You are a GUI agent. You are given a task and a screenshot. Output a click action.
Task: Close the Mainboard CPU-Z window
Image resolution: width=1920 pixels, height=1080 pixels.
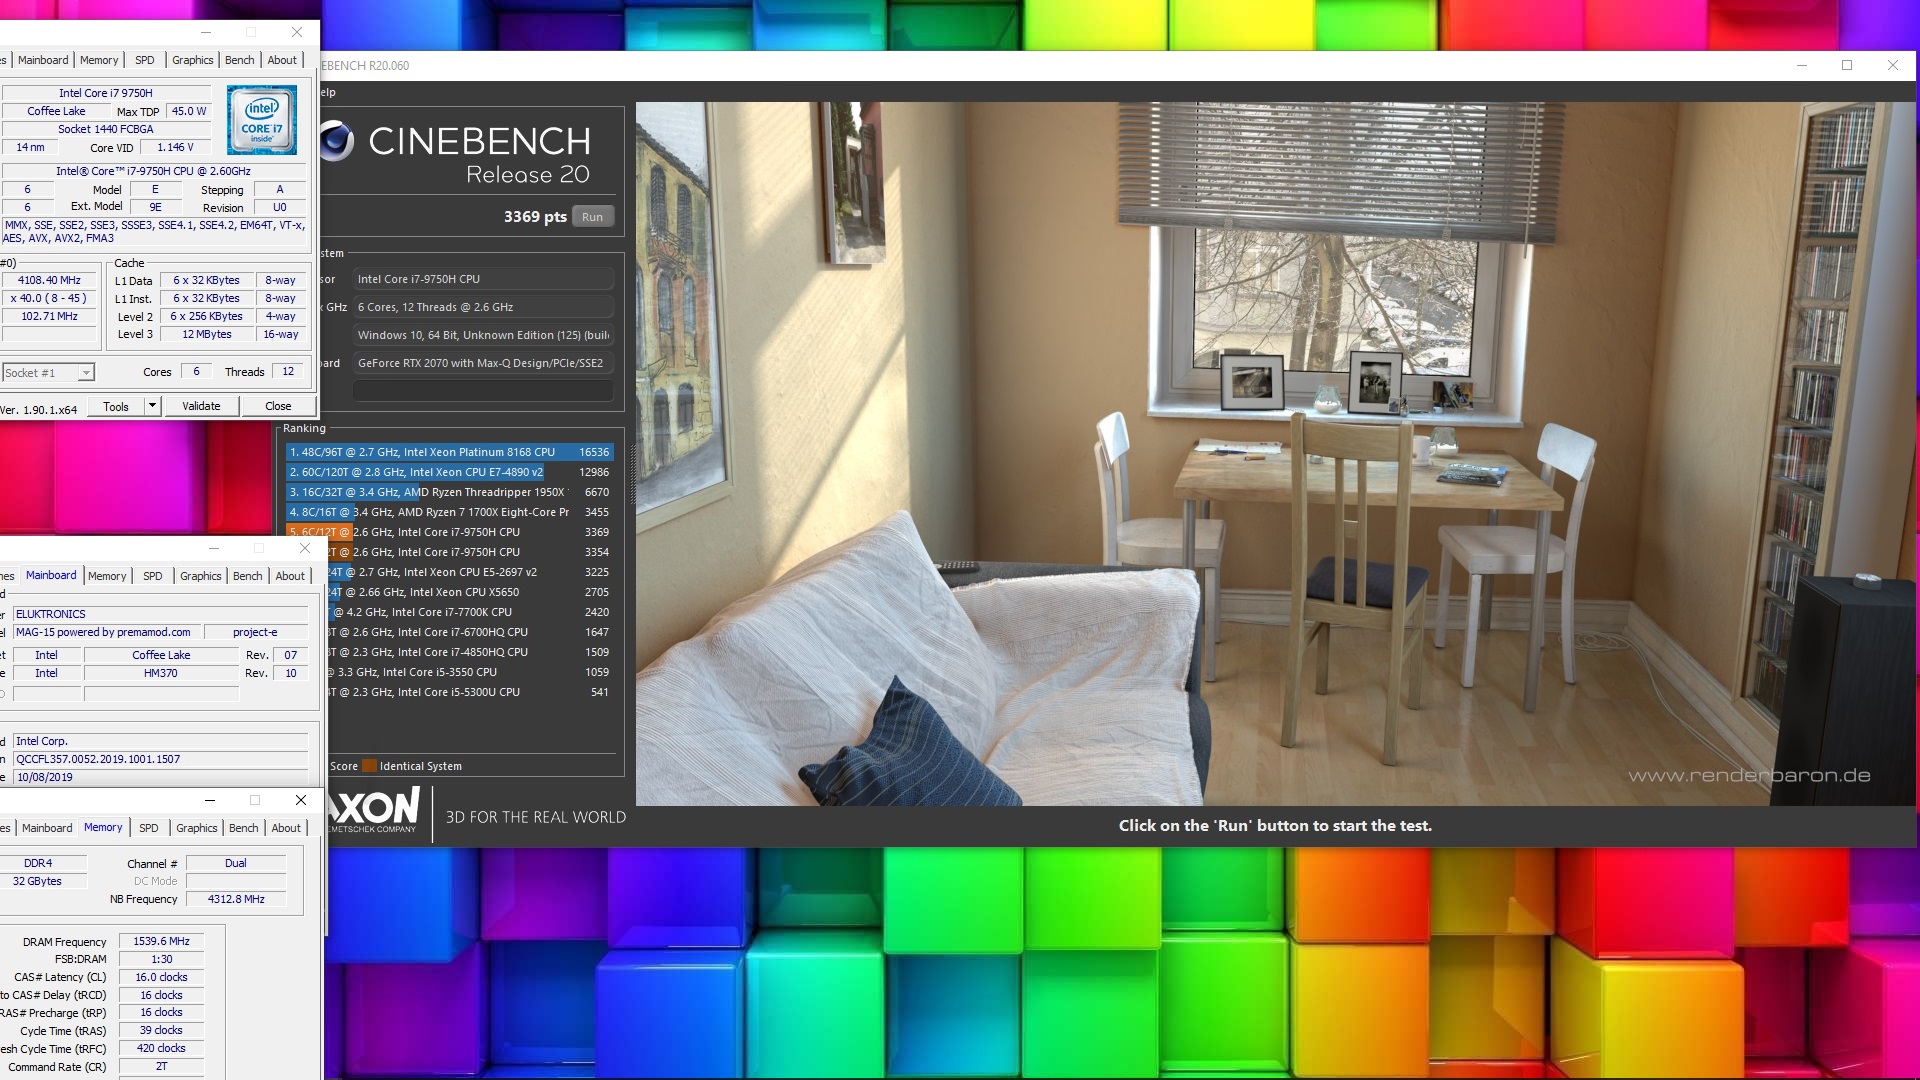(305, 548)
